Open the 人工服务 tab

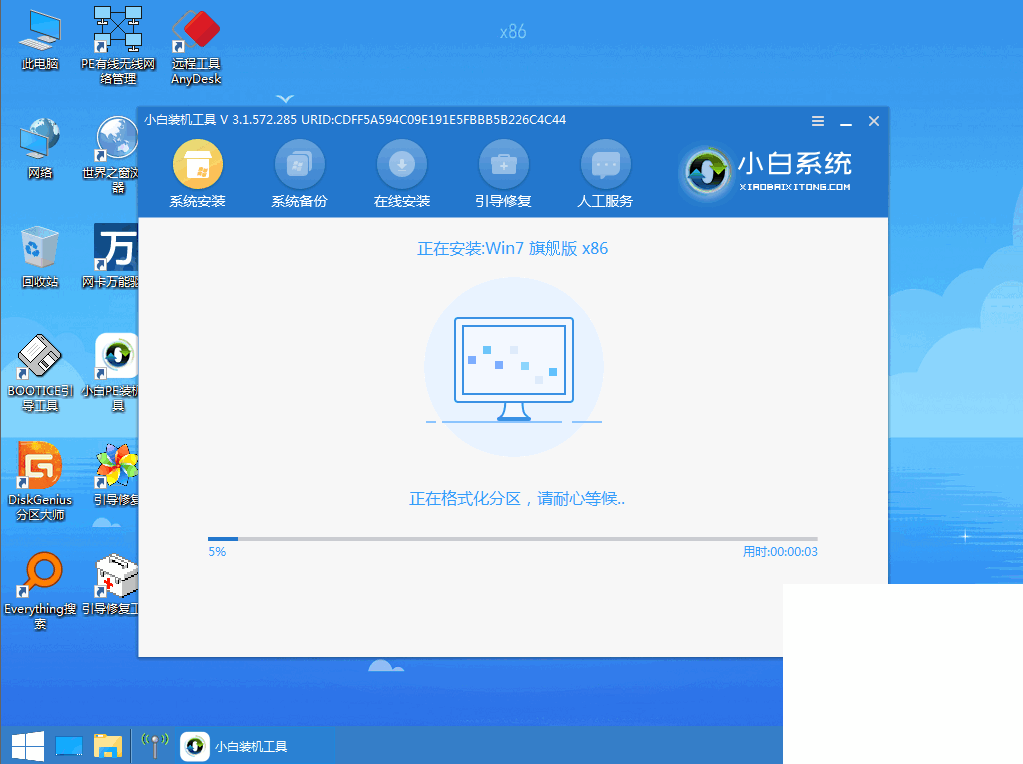click(605, 174)
